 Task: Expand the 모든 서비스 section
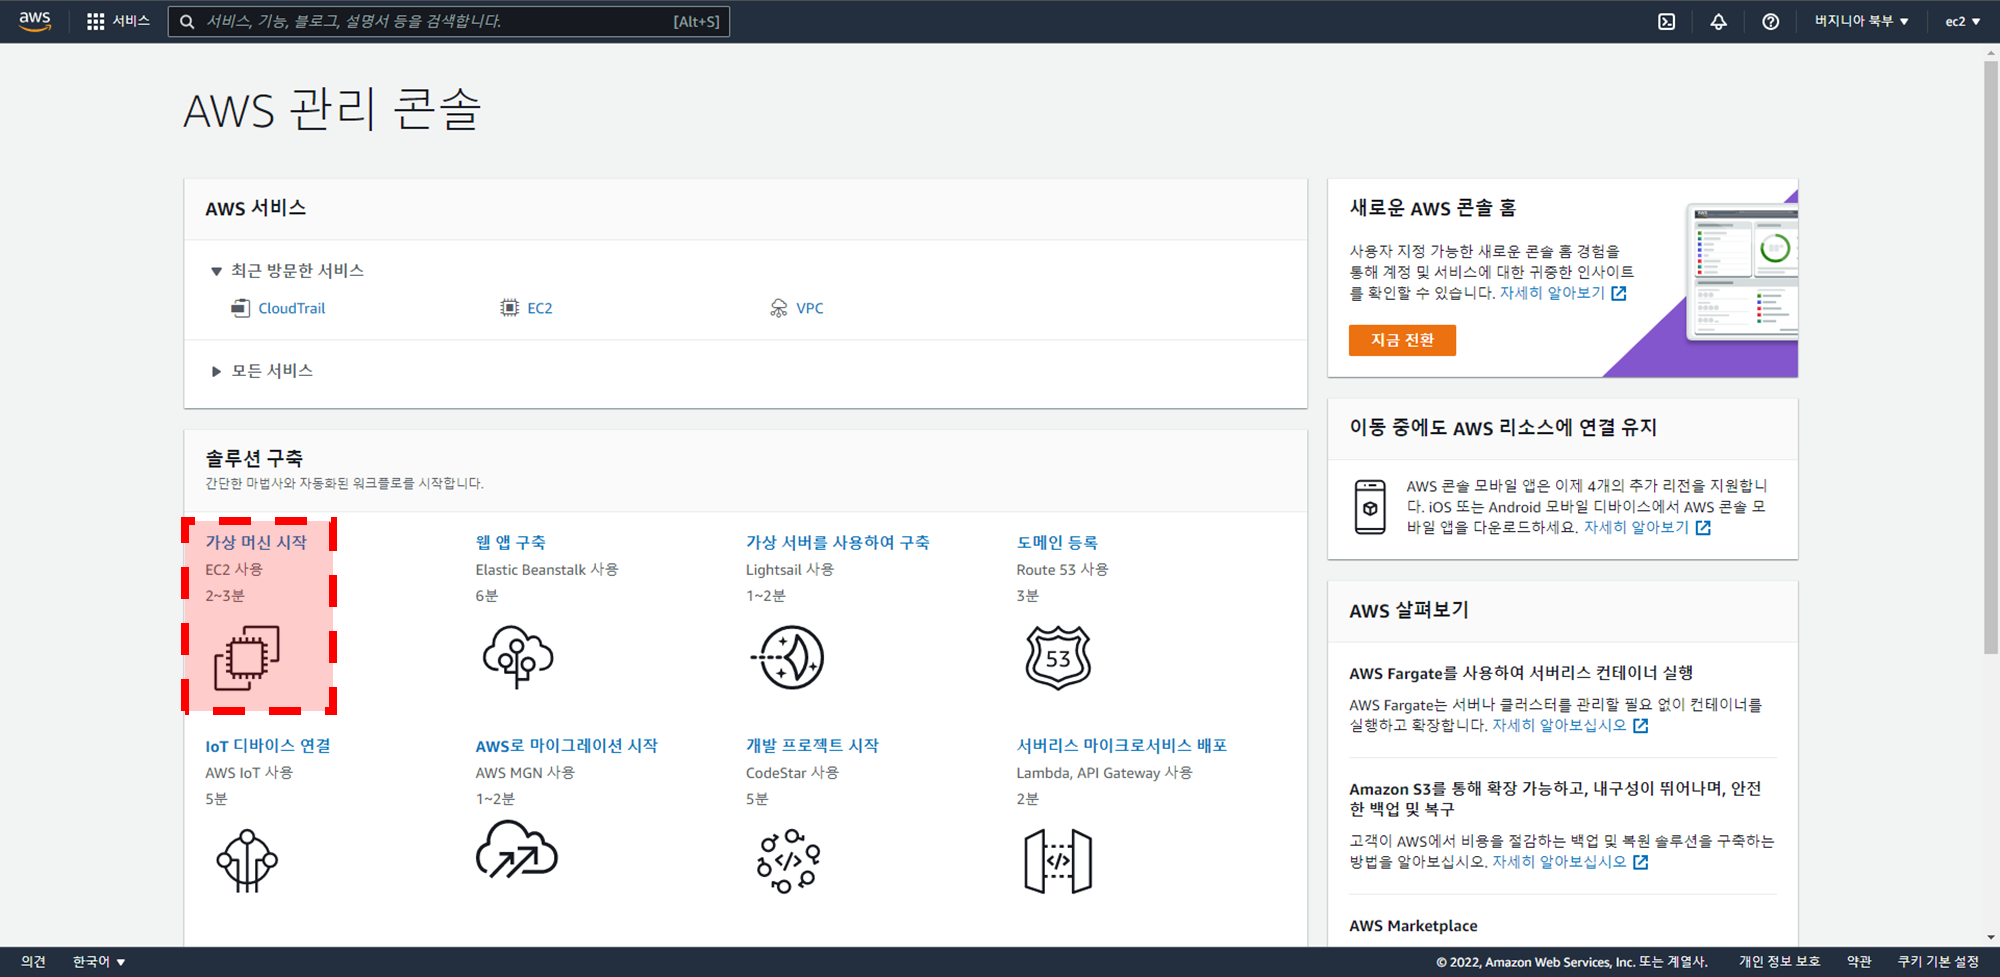(x=262, y=371)
